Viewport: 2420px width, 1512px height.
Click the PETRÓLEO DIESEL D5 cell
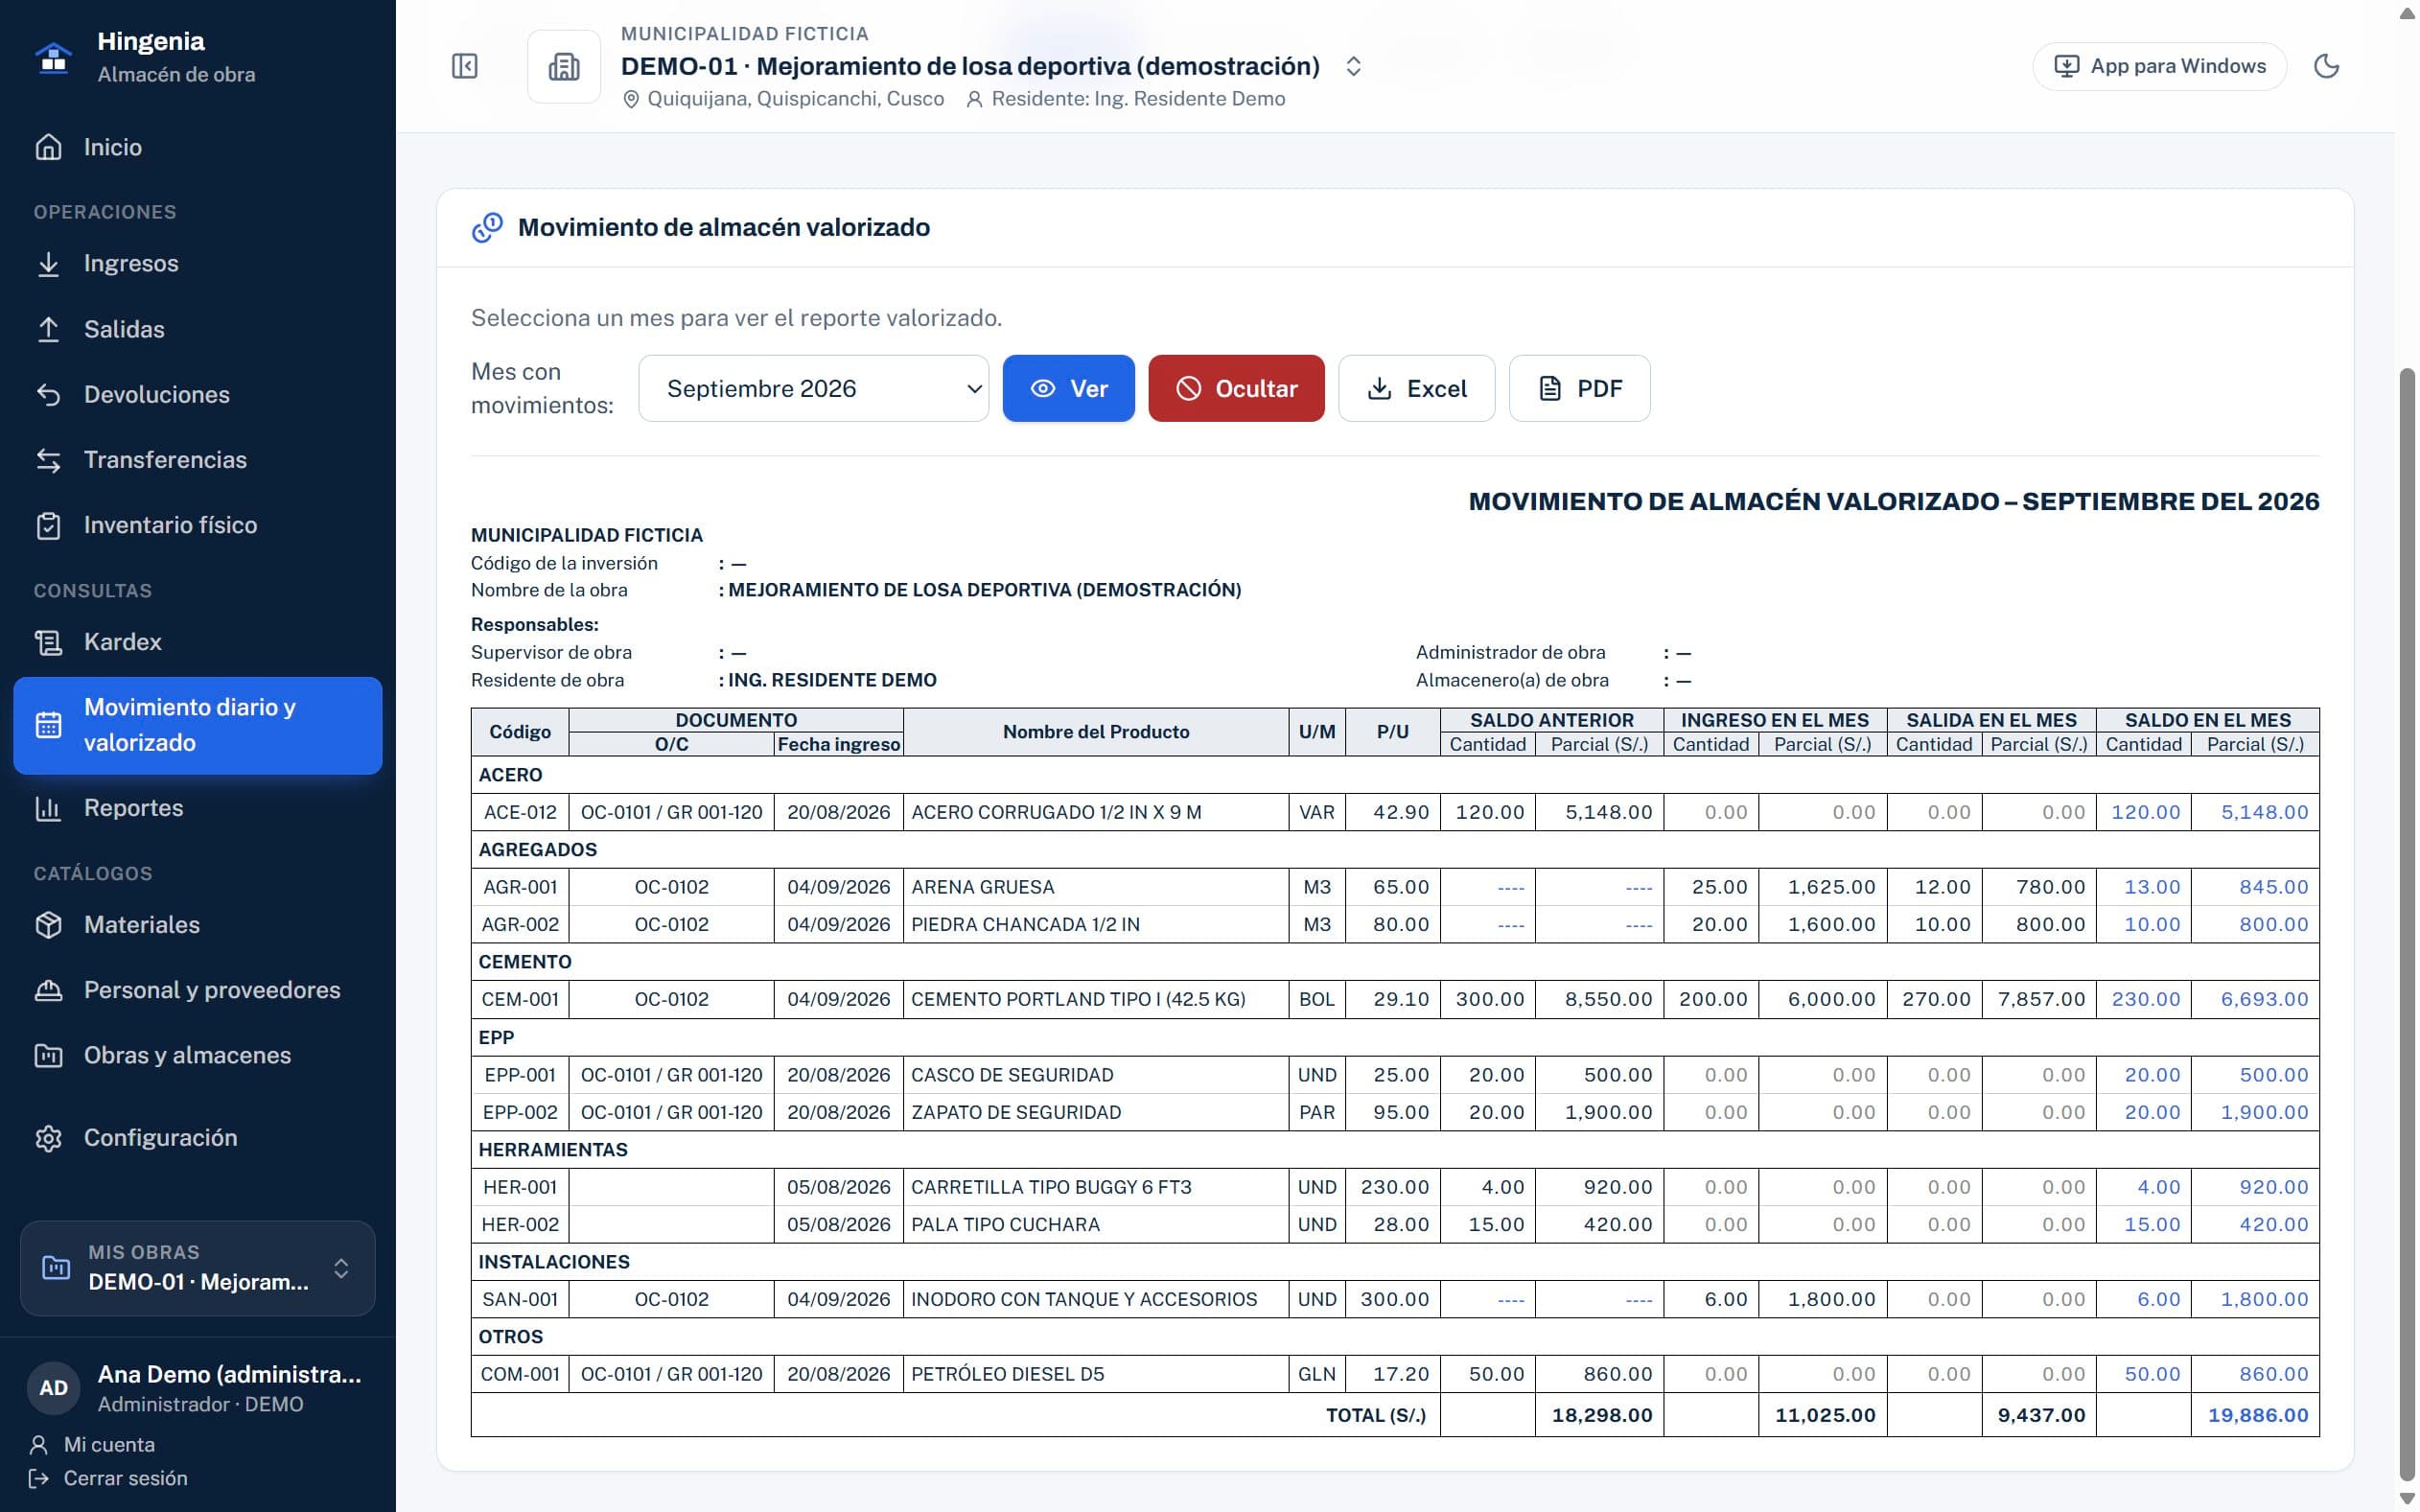tap(1096, 1374)
